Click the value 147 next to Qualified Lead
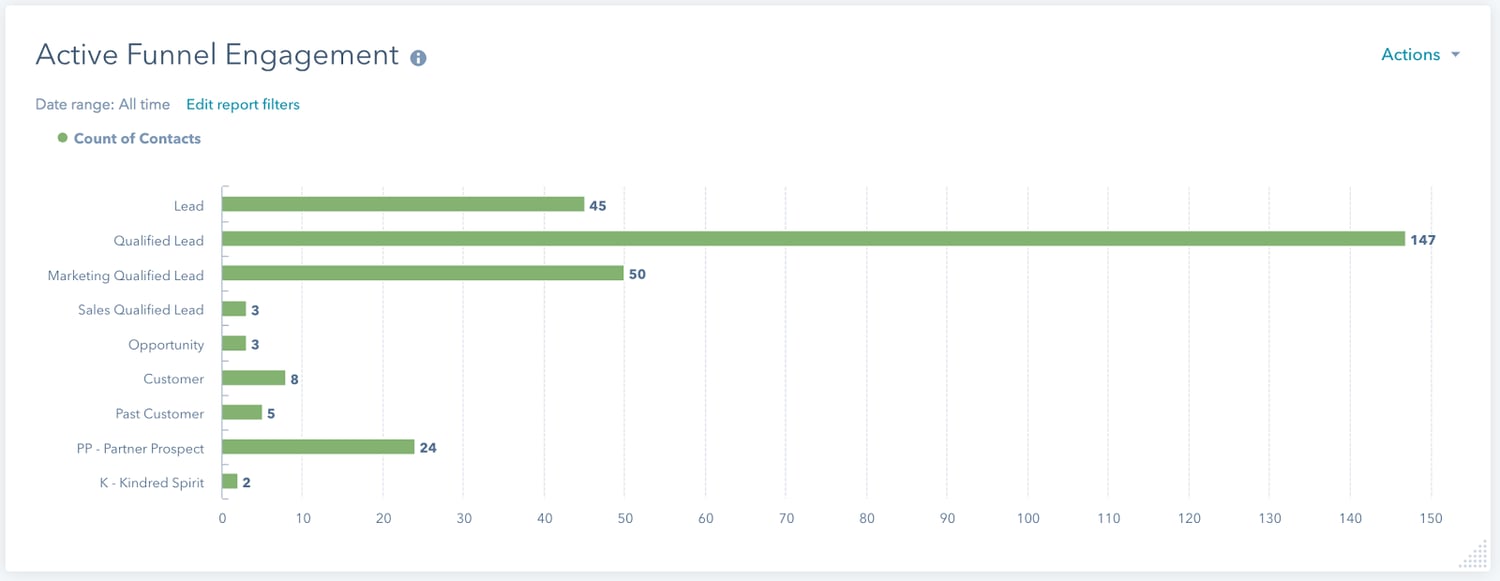Screen dimensions: 1500x581 pyautogui.click(x=1424, y=240)
